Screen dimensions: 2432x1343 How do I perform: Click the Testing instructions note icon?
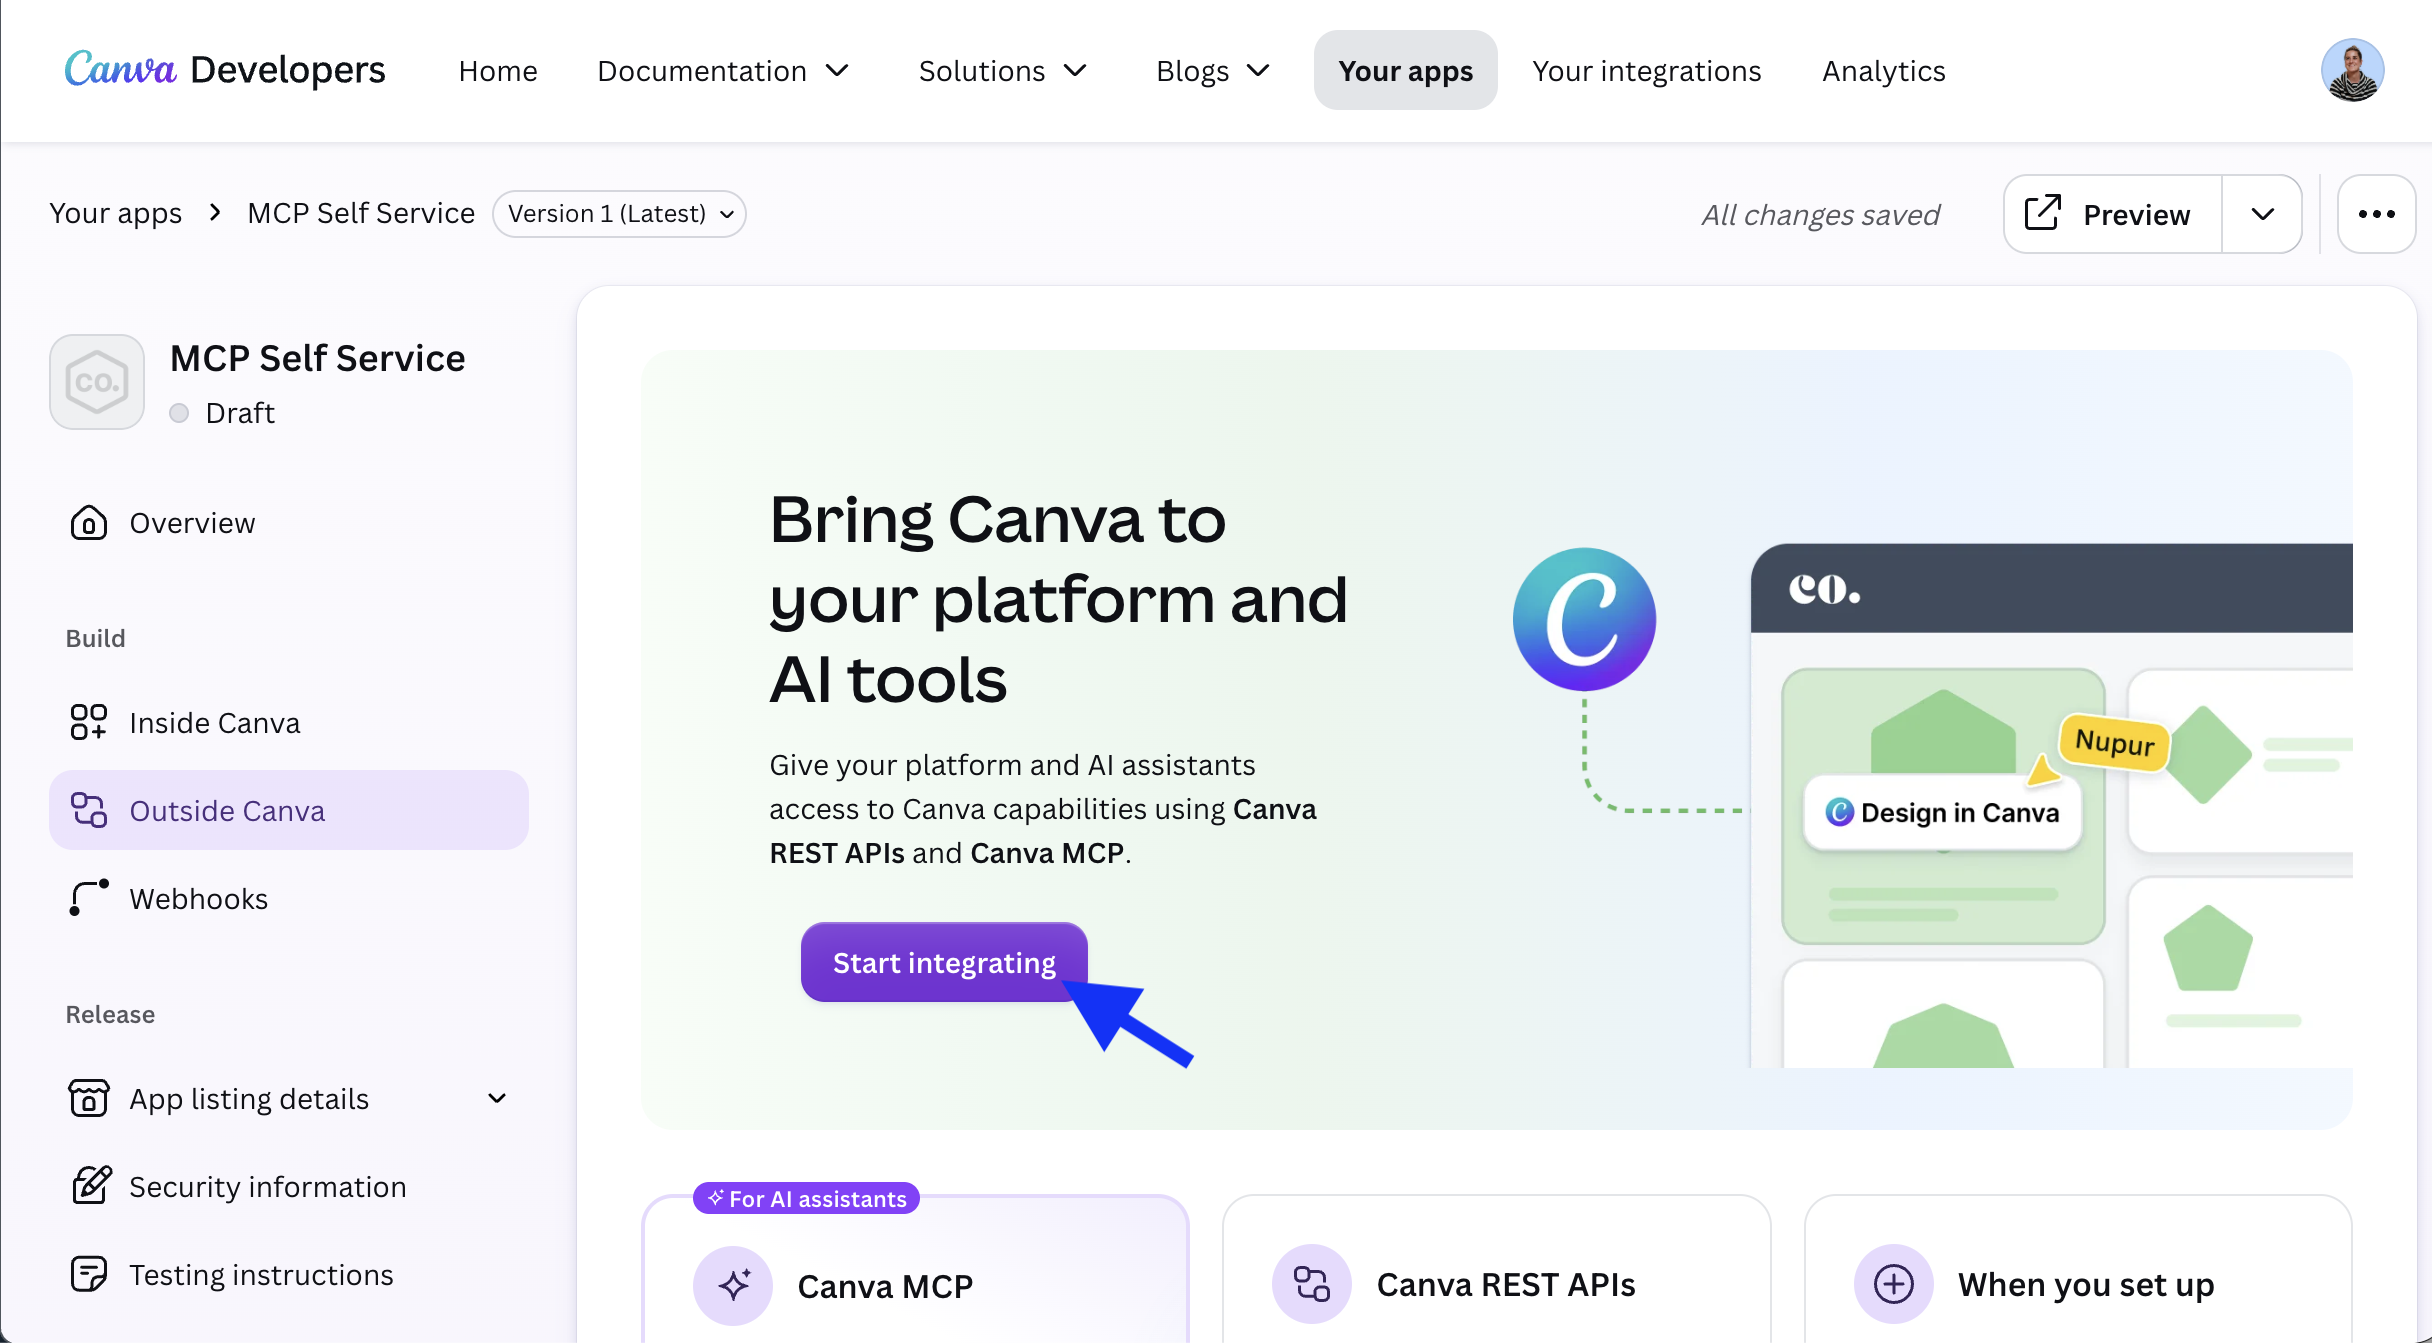pyautogui.click(x=88, y=1274)
